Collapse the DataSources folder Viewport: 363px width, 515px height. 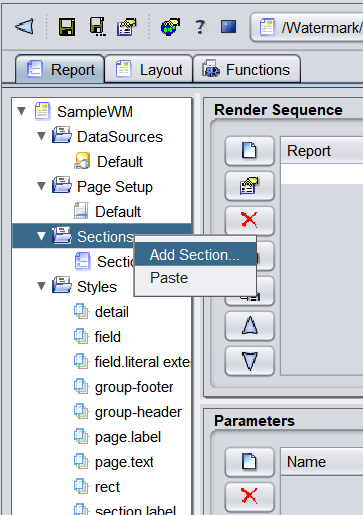pyautogui.click(x=41, y=136)
